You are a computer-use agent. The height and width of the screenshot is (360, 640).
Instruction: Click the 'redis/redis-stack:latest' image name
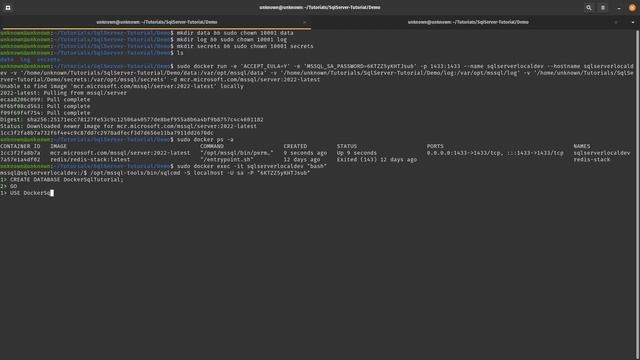click(90, 160)
